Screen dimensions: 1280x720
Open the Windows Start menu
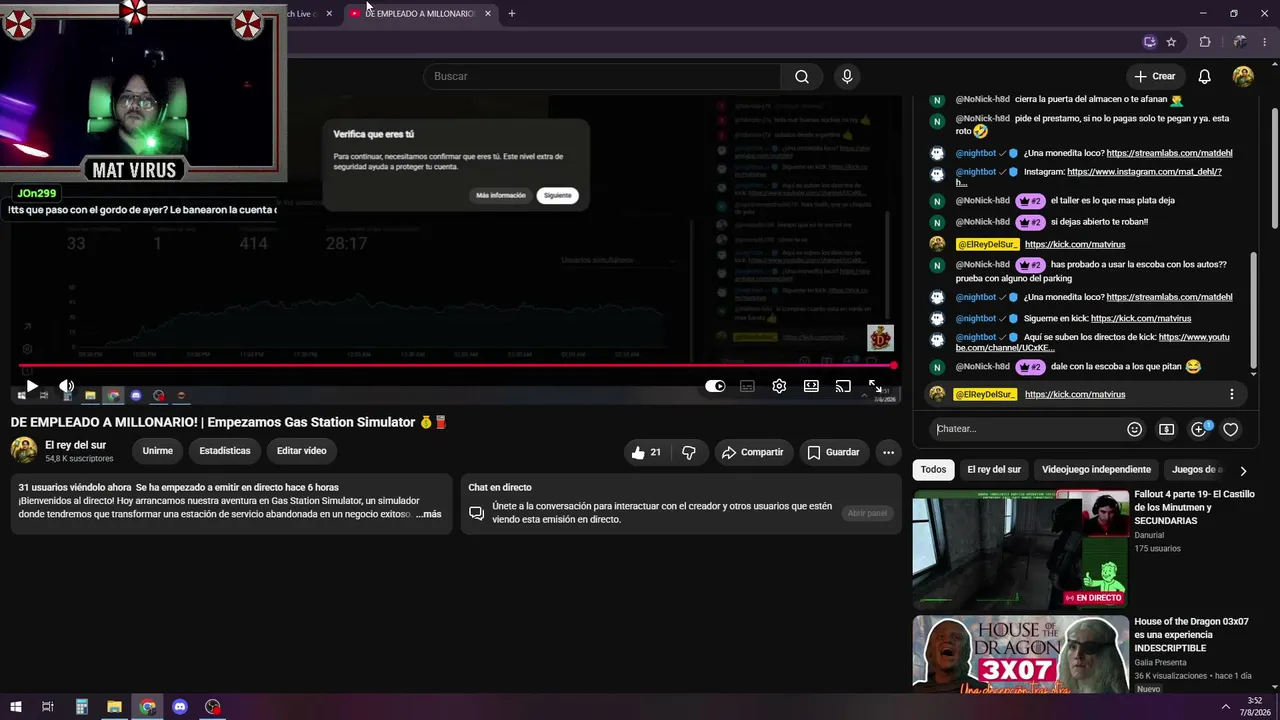pos(16,707)
